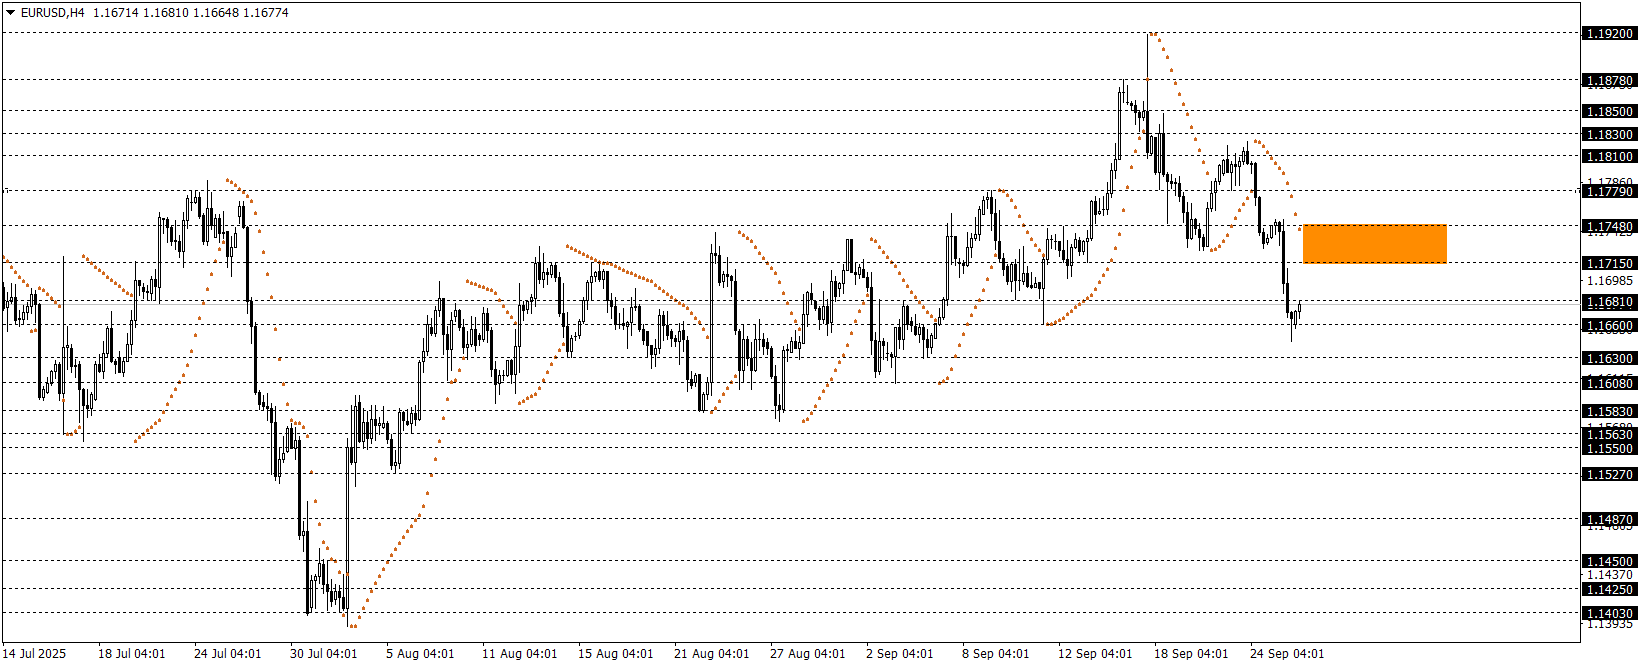
Task: Click the 15 Aug 04:01 time label
Action: tap(615, 654)
